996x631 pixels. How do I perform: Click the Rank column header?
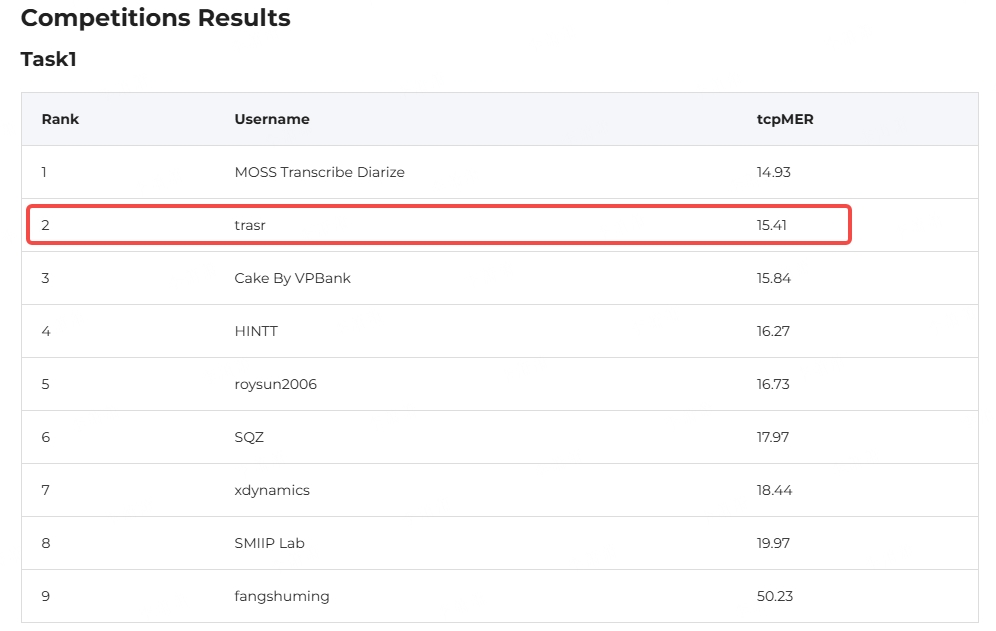click(x=60, y=119)
